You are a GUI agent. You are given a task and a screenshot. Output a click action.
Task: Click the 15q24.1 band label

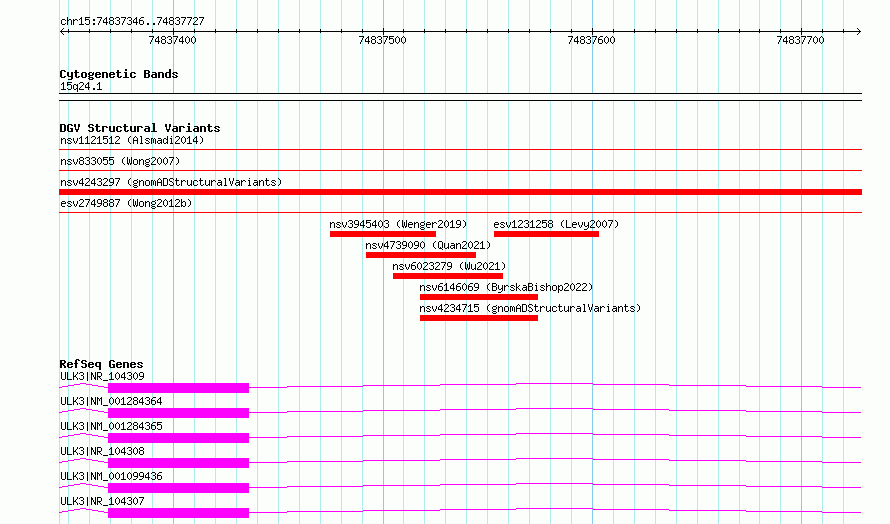point(81,86)
